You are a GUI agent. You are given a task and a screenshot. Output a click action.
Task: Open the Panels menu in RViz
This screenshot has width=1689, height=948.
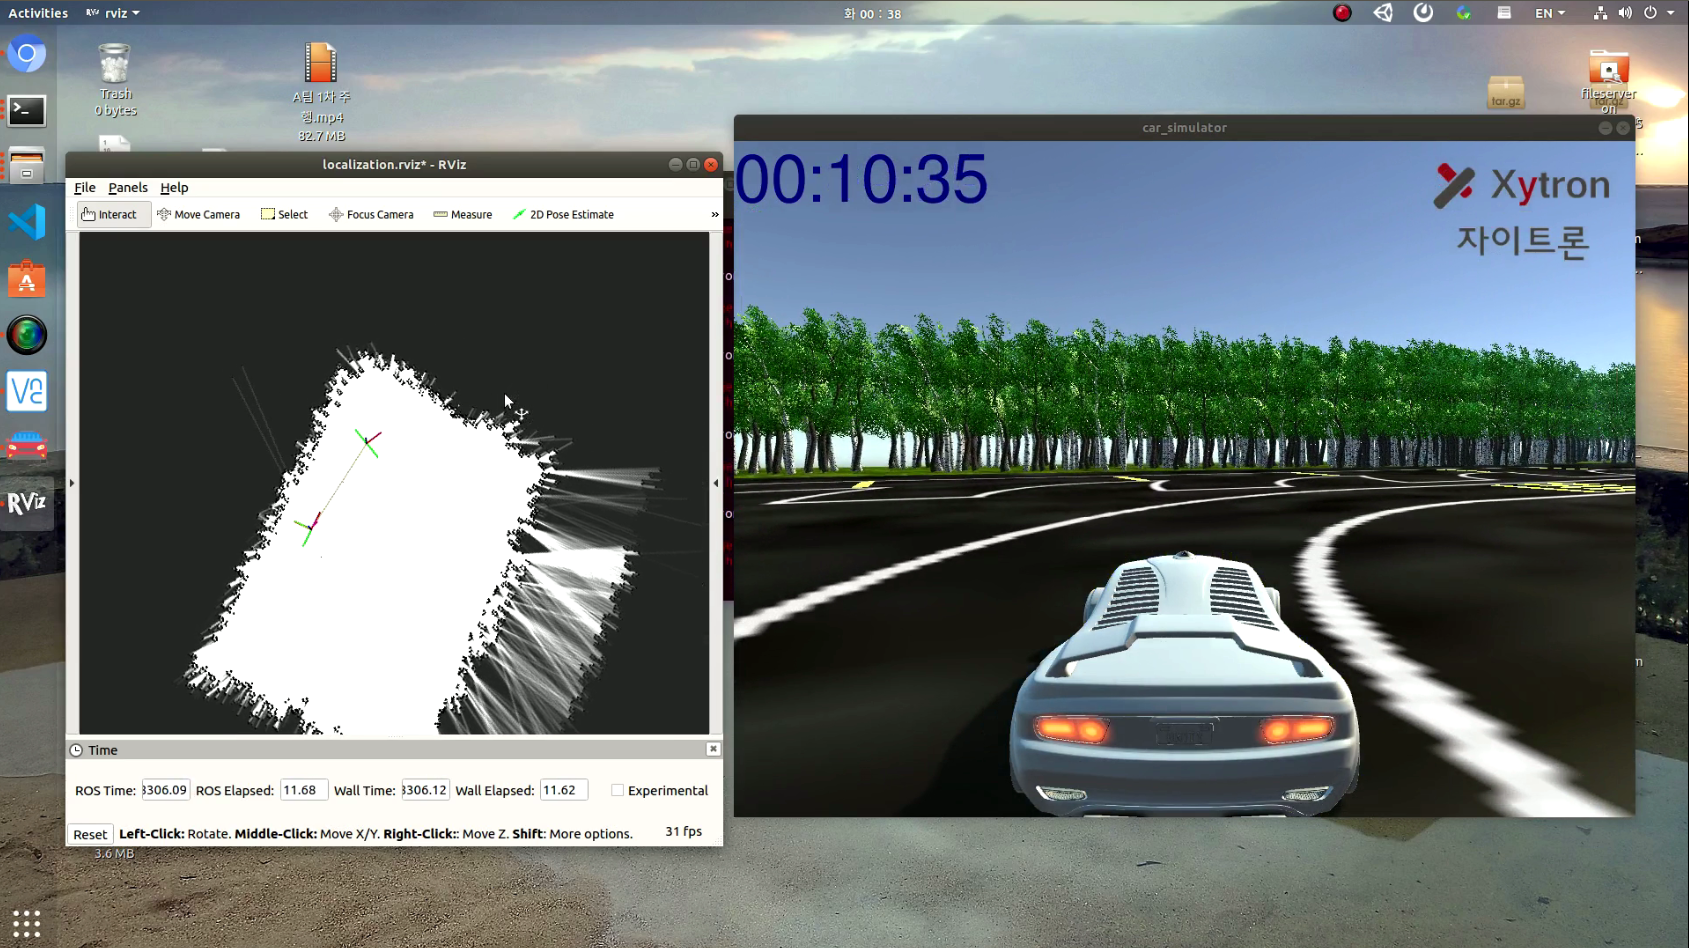pyautogui.click(x=128, y=187)
